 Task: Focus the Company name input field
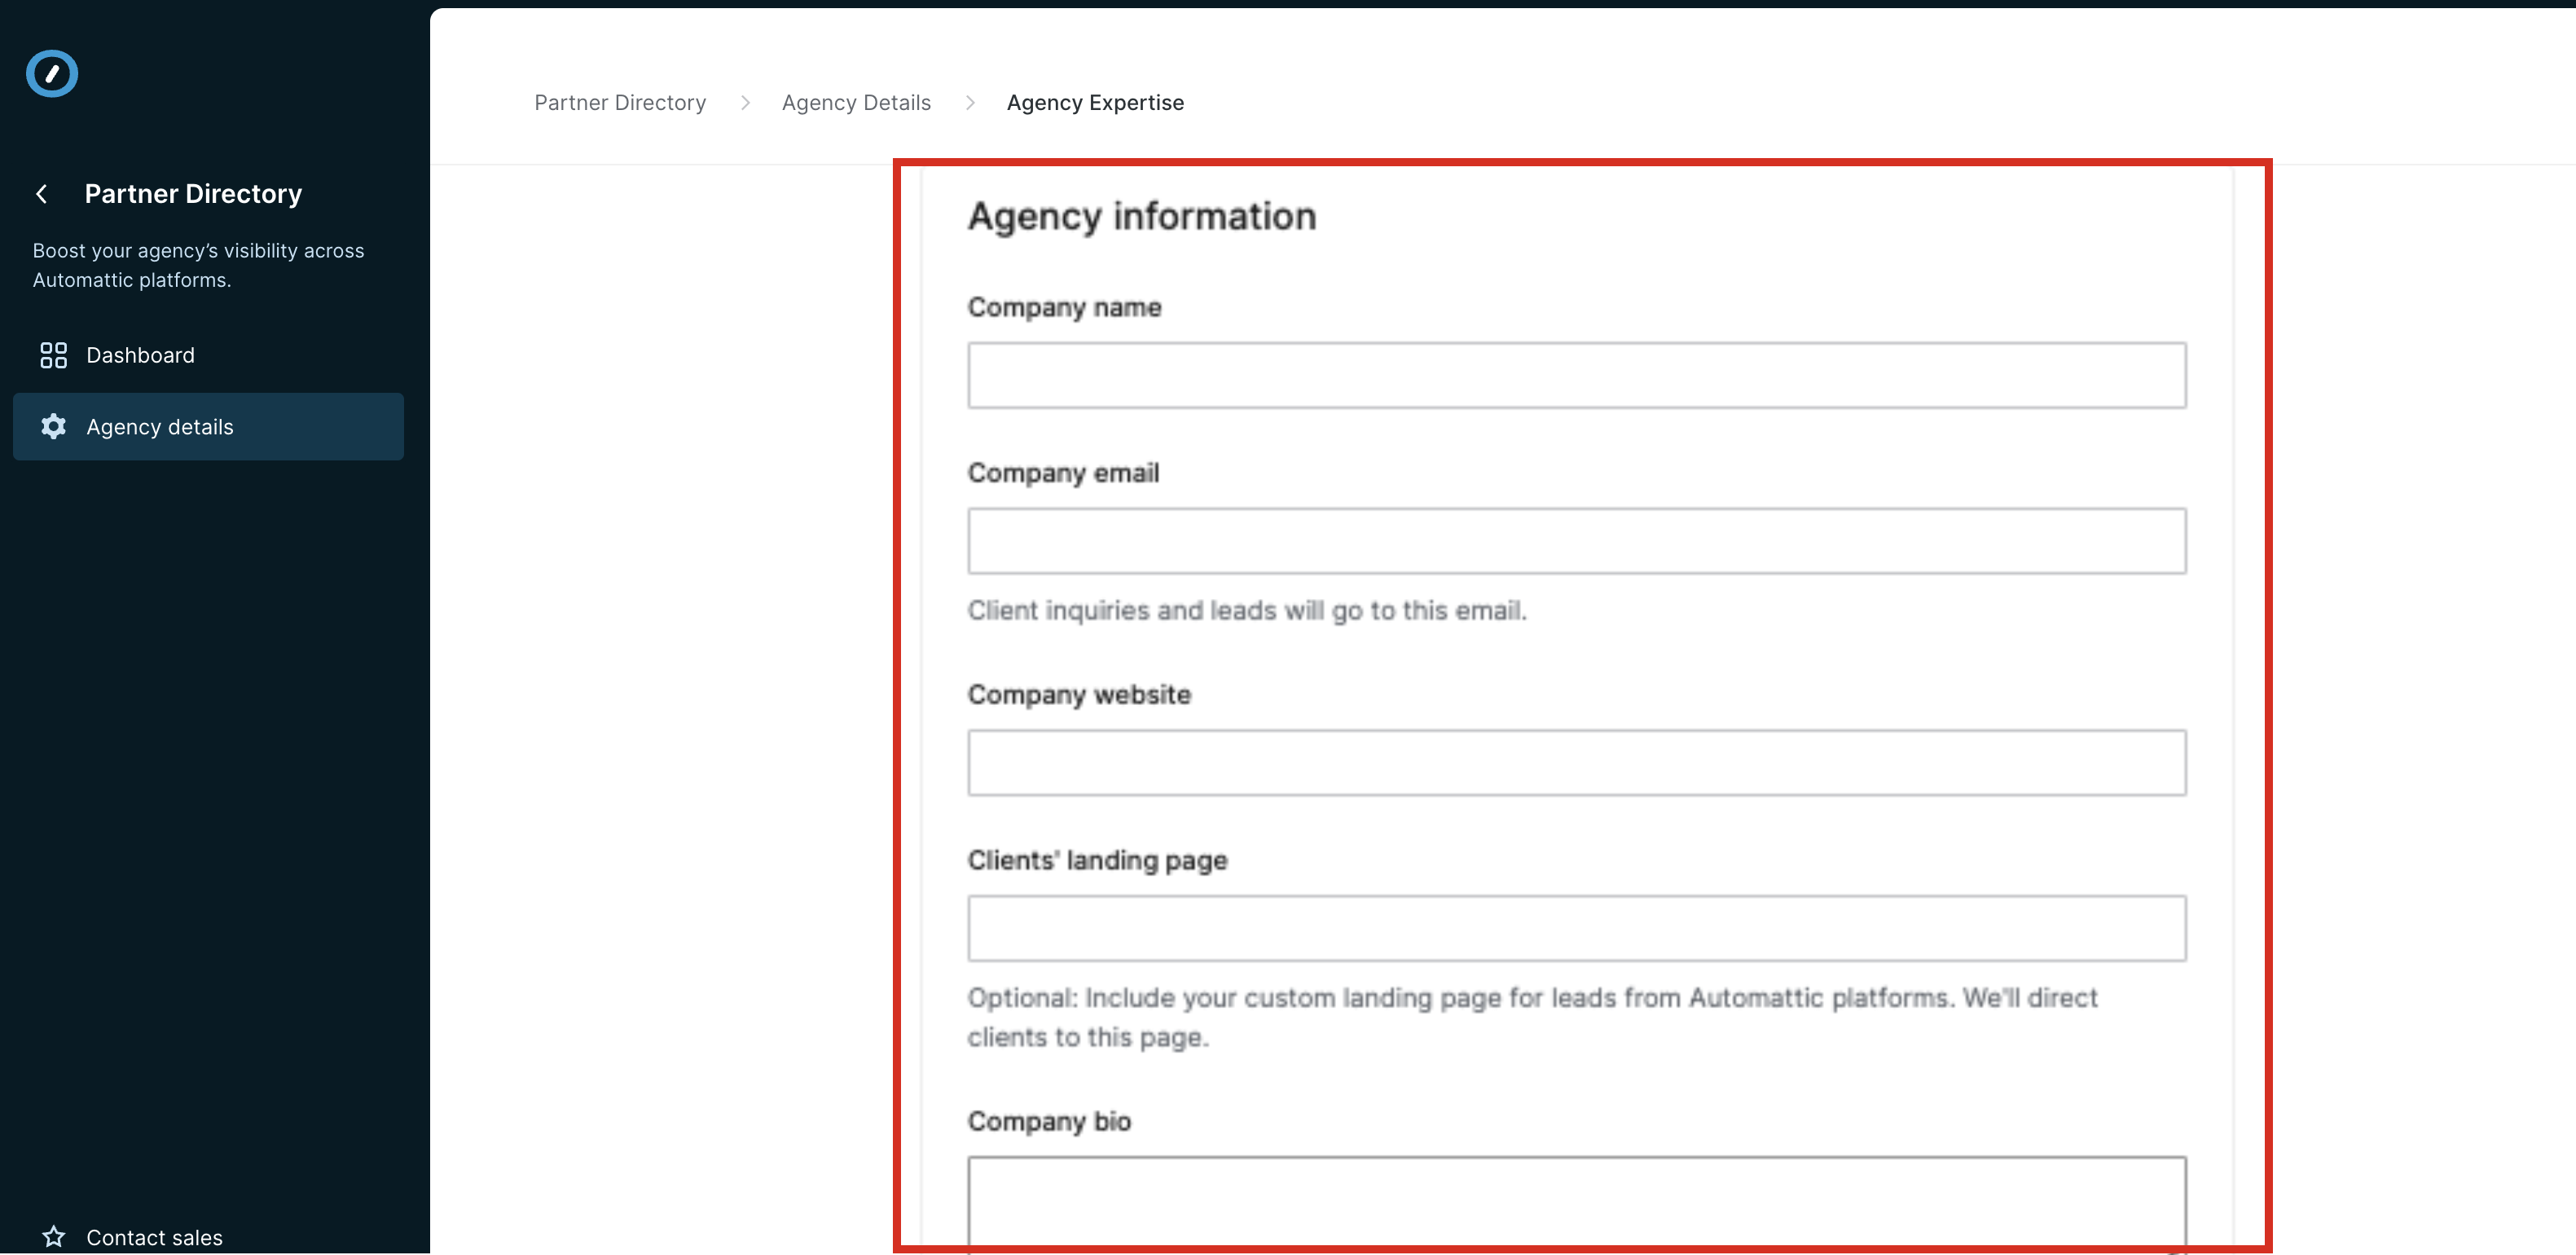1576,375
